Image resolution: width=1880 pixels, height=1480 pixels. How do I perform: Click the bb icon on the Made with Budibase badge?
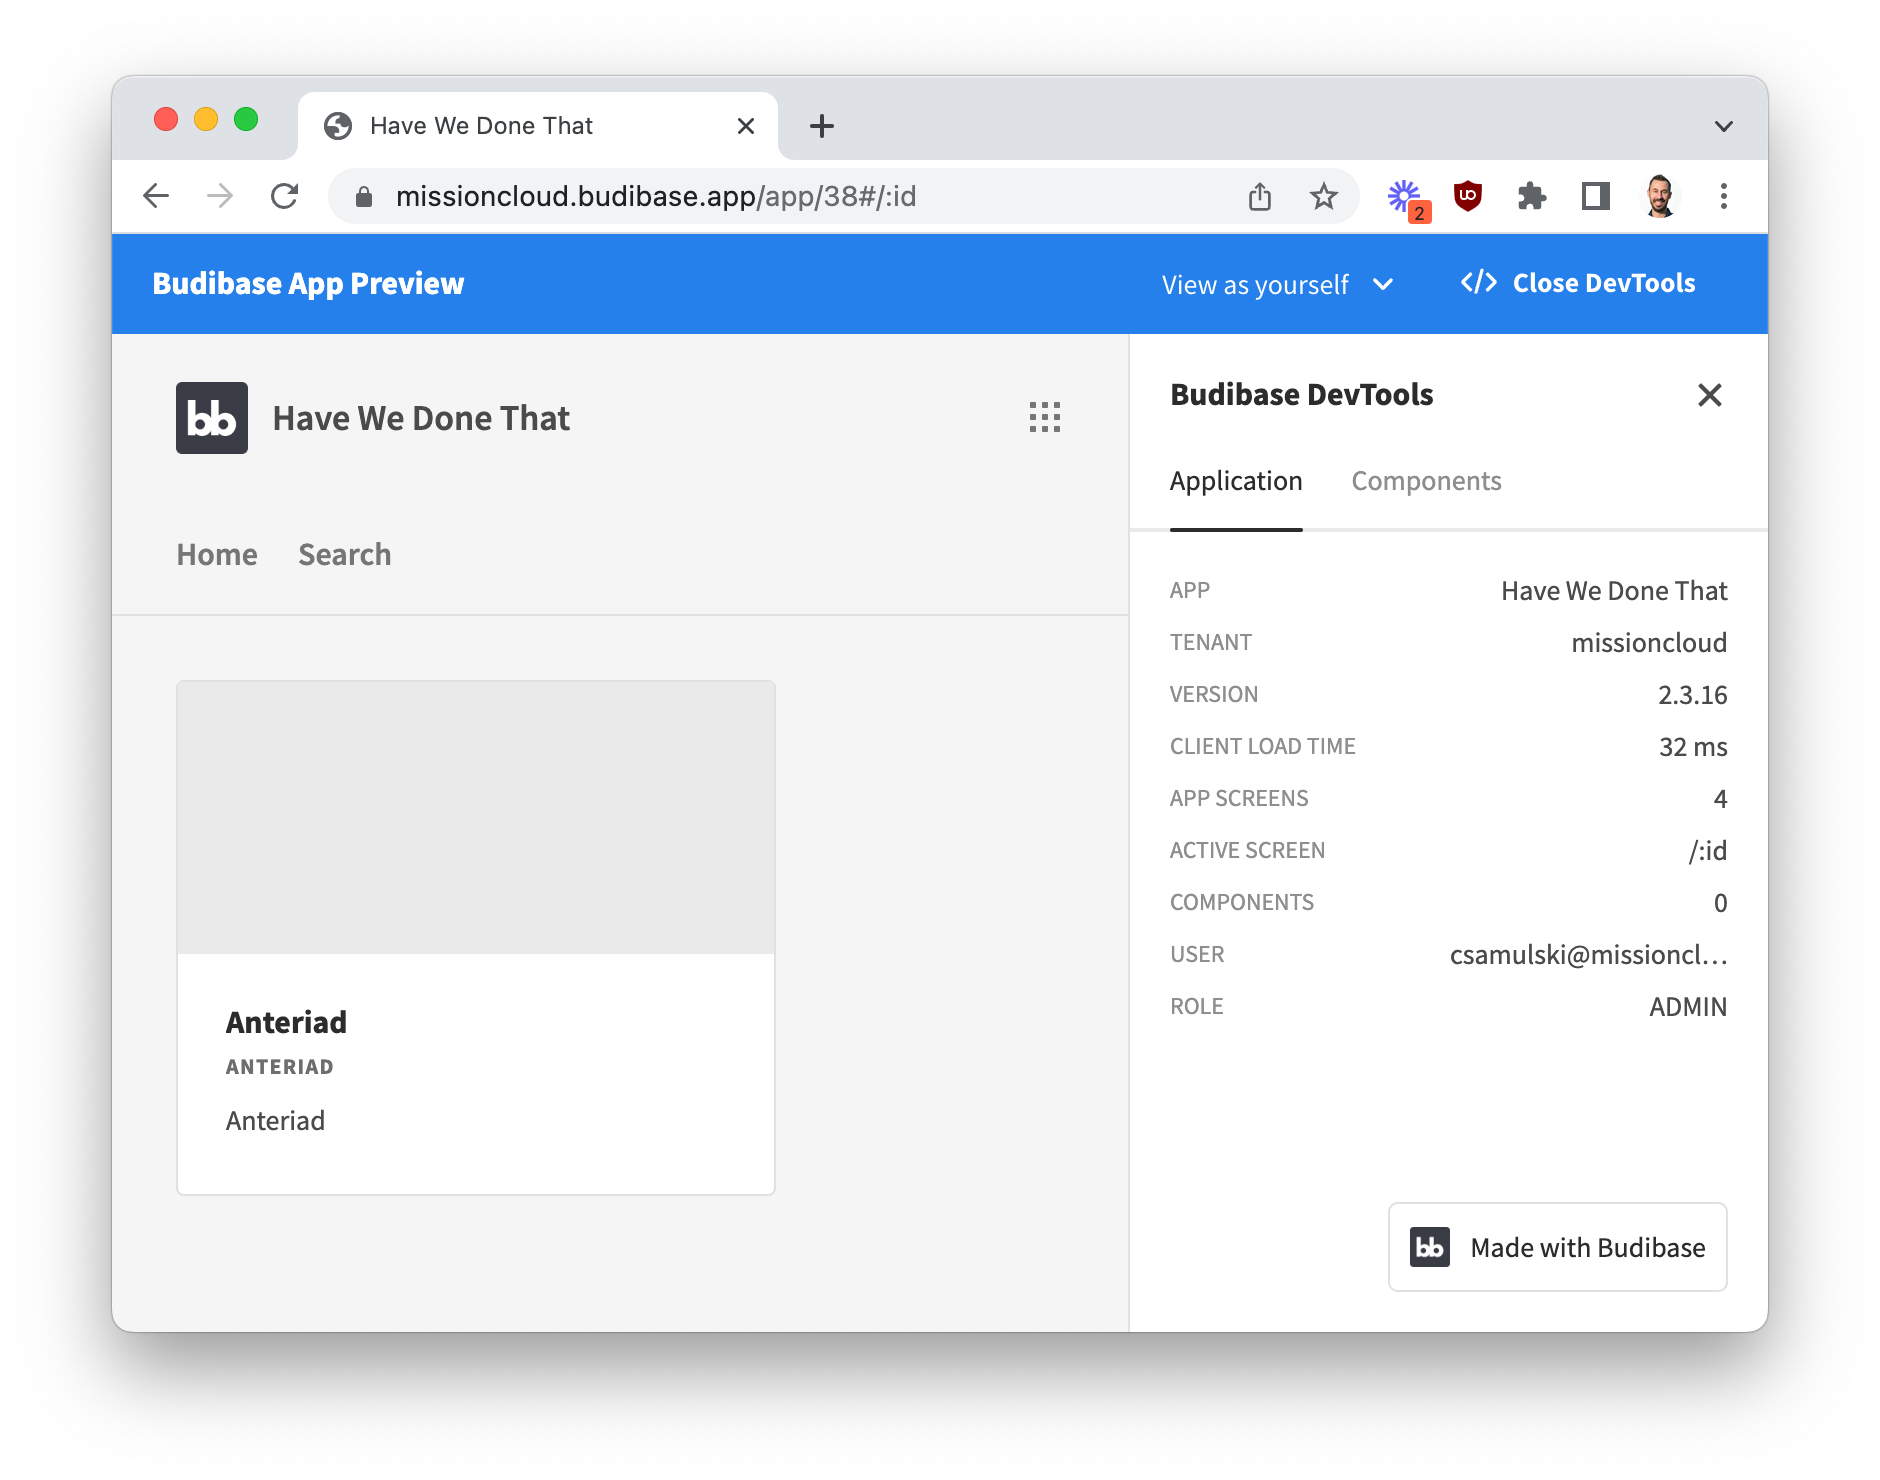pos(1429,1247)
